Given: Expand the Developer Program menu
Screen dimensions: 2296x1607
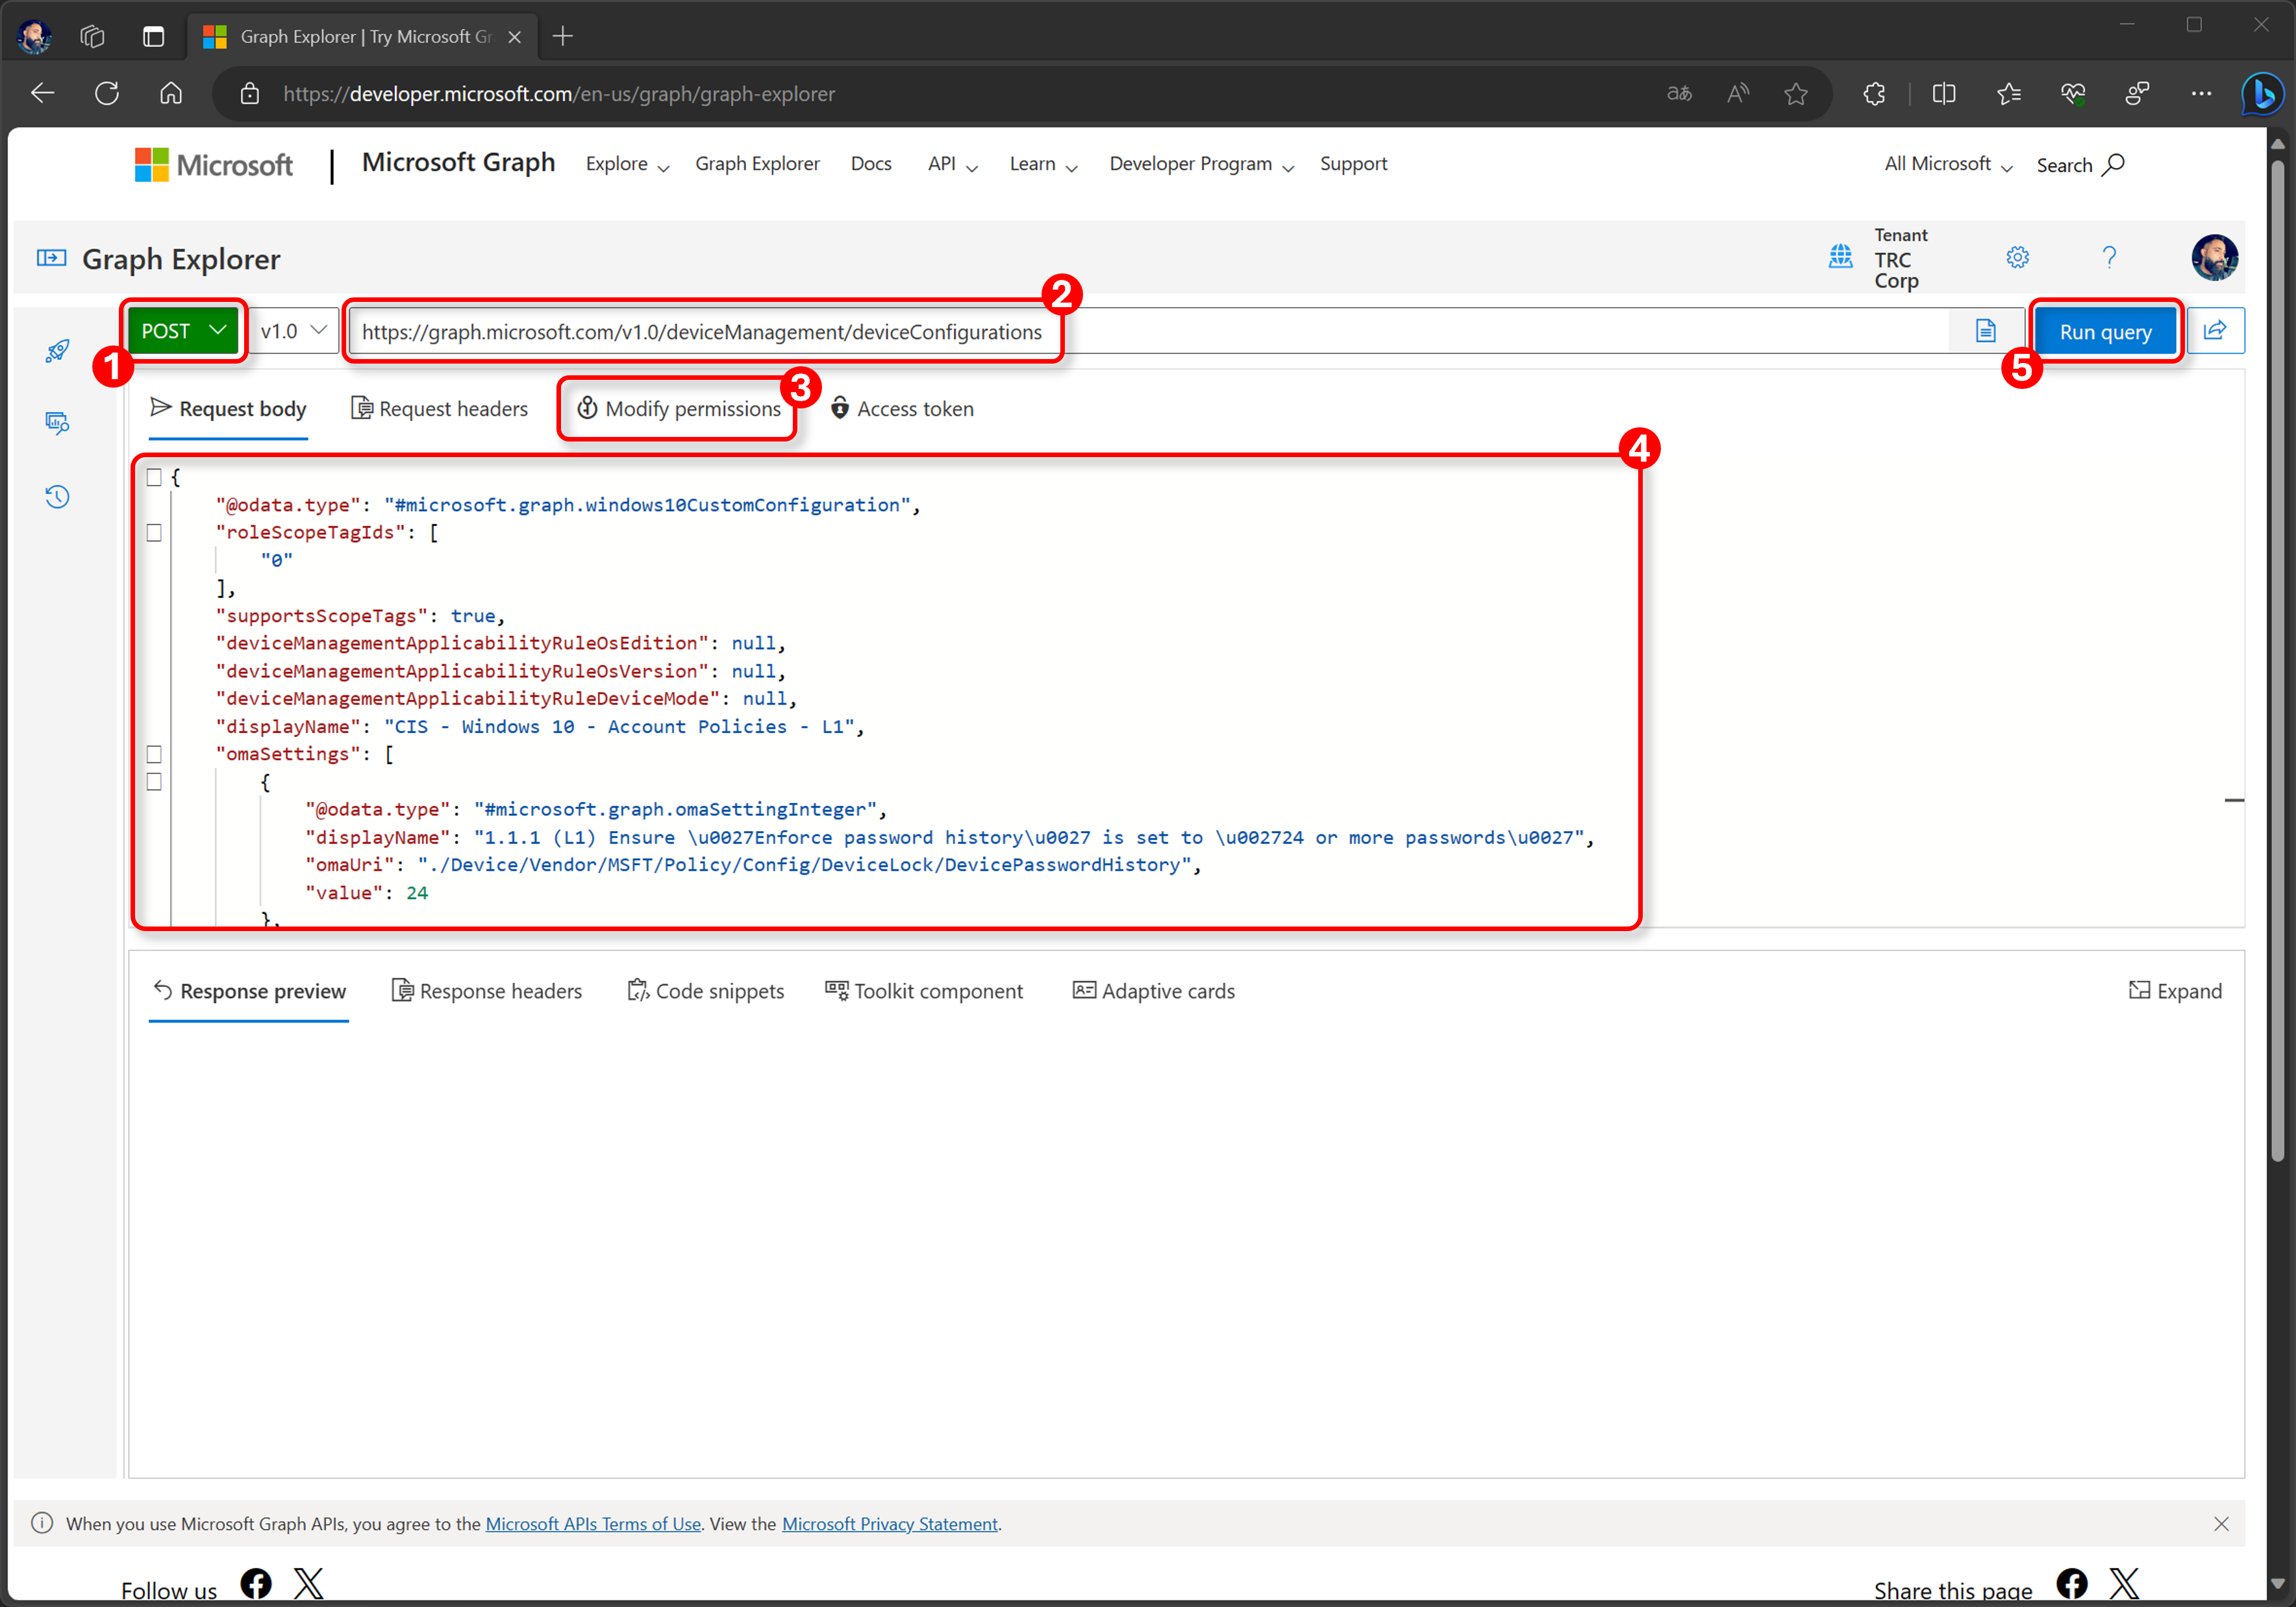Looking at the screenshot, I should 1201,164.
